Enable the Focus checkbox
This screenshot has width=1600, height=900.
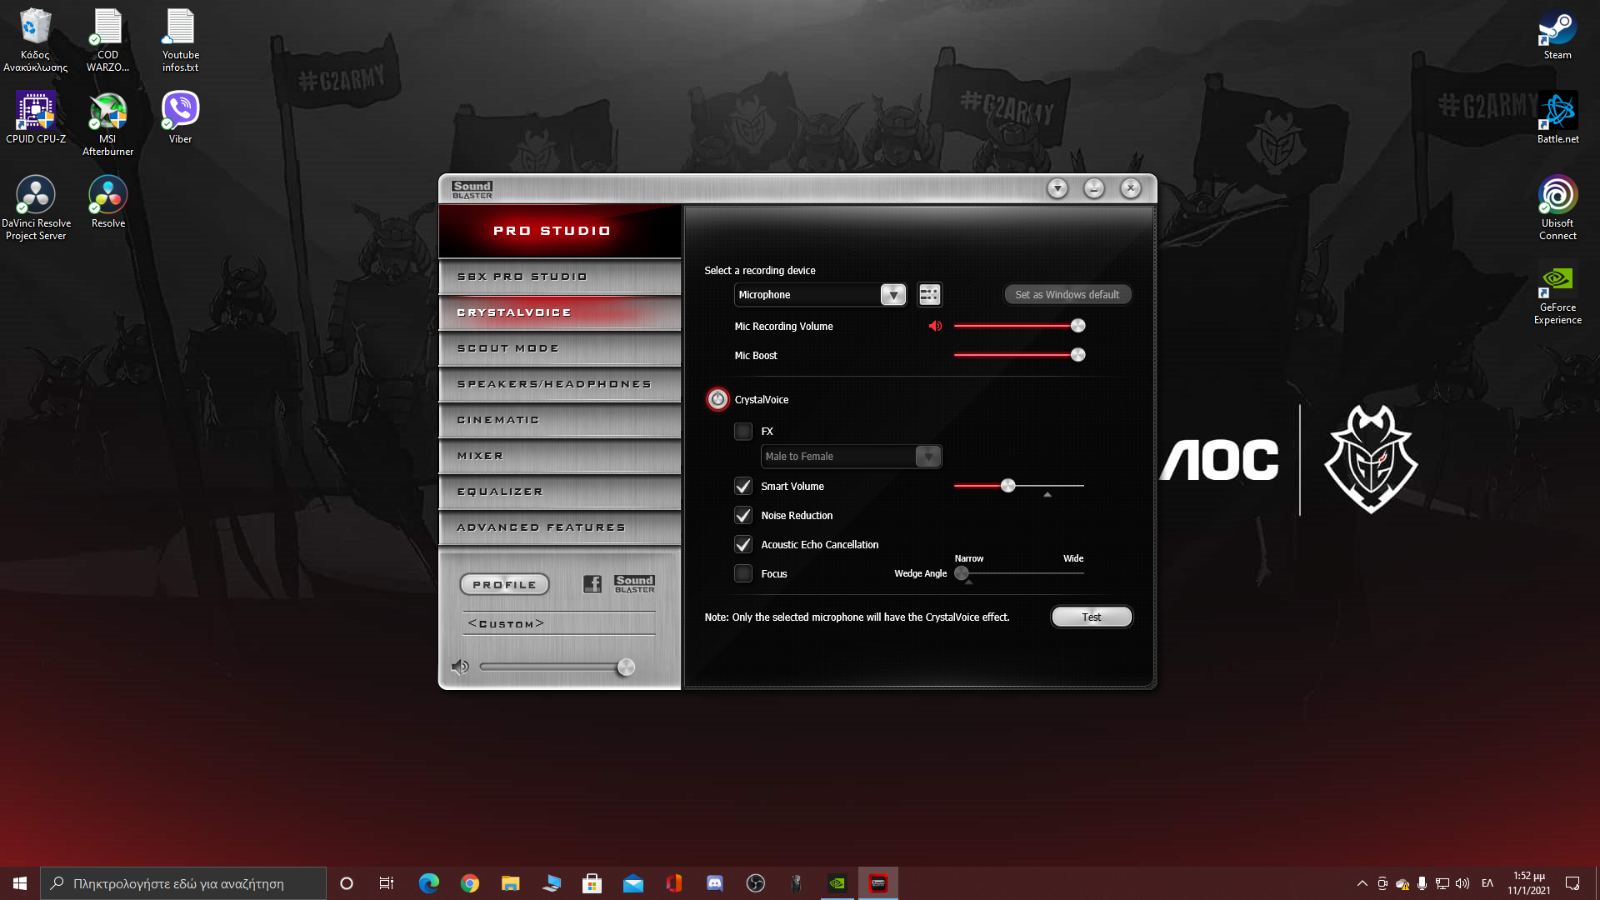click(x=743, y=573)
